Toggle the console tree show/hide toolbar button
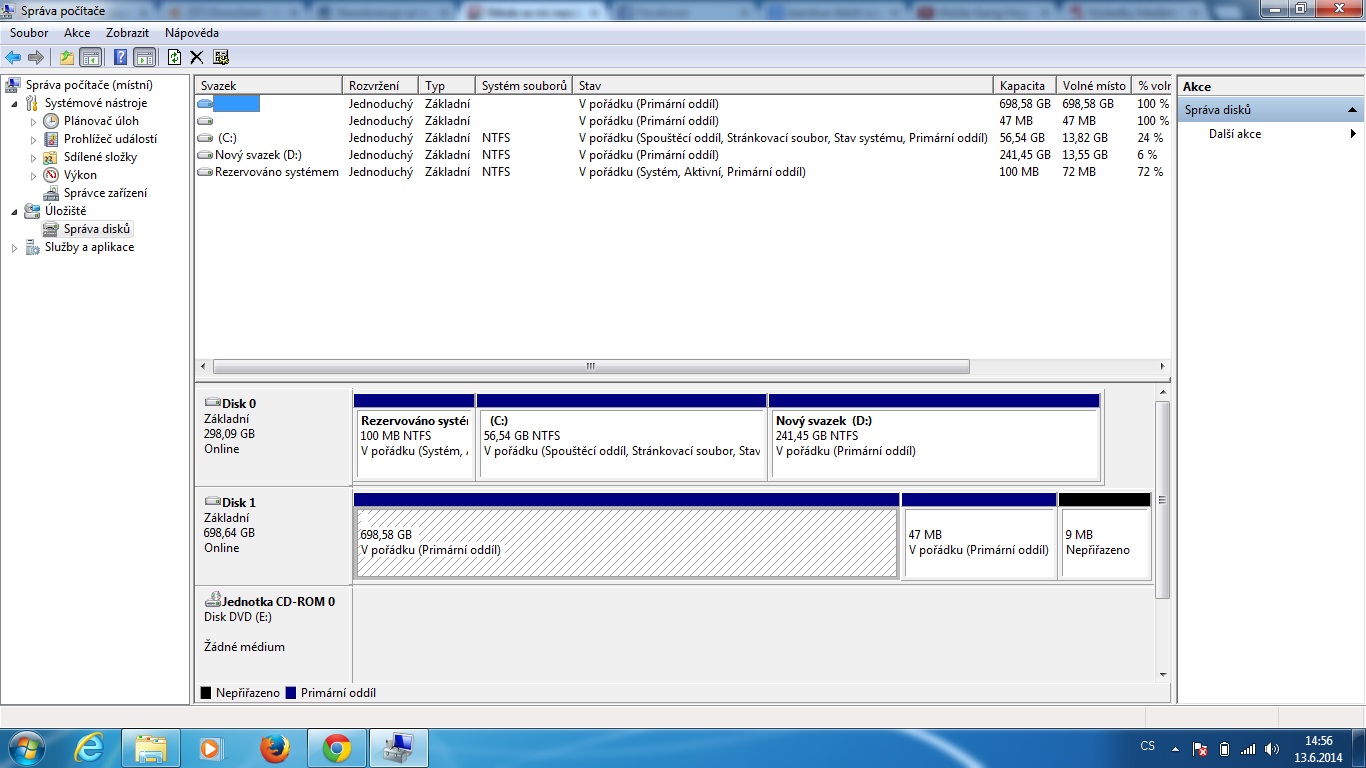The image size is (1366, 768). click(x=91, y=57)
